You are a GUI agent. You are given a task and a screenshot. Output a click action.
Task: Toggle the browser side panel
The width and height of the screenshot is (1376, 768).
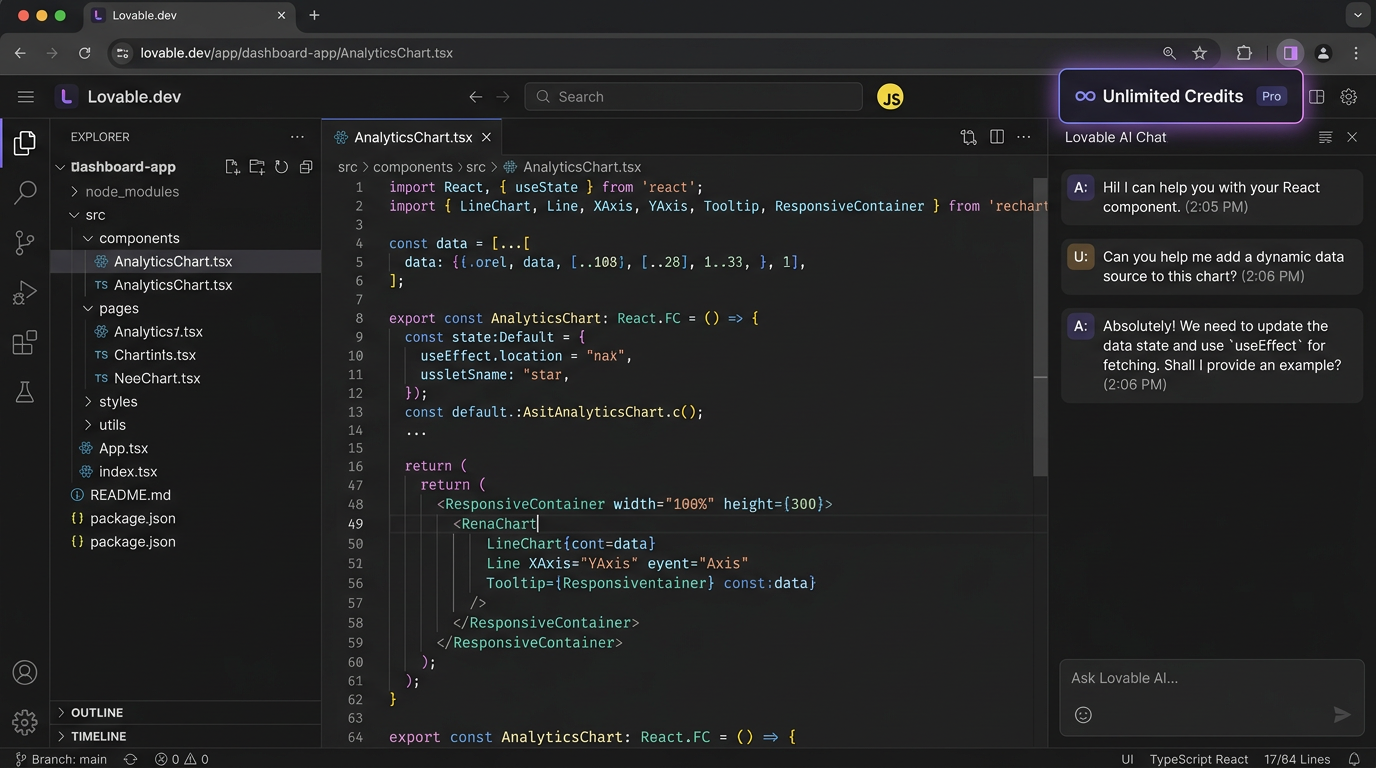[1290, 53]
